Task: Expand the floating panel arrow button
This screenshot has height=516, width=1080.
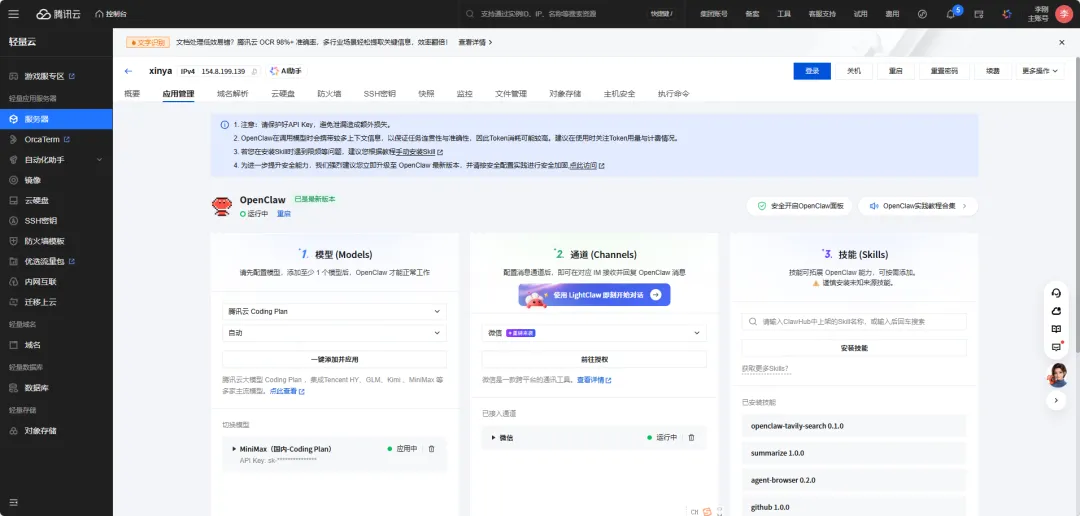Action: [1056, 401]
